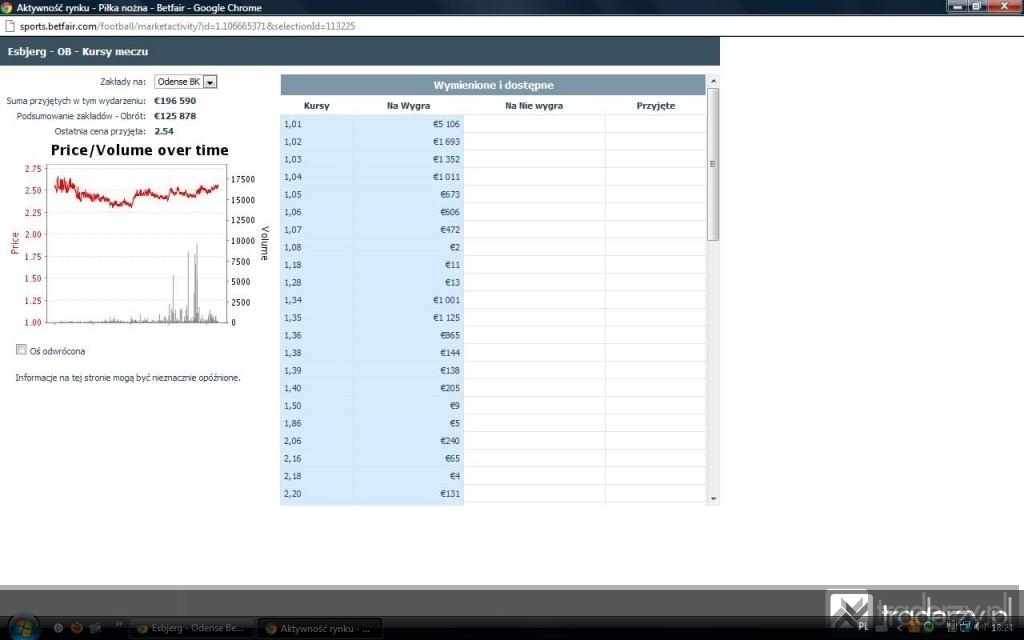1024x640 pixels.
Task: Click the 18:24 taskbar clock
Action: coord(1002,627)
